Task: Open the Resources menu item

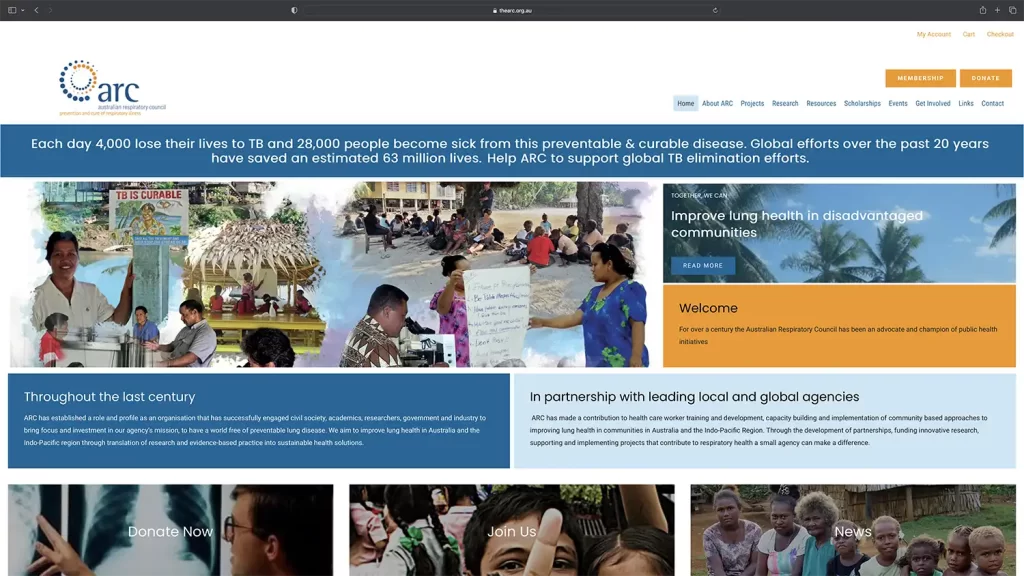Action: point(821,103)
